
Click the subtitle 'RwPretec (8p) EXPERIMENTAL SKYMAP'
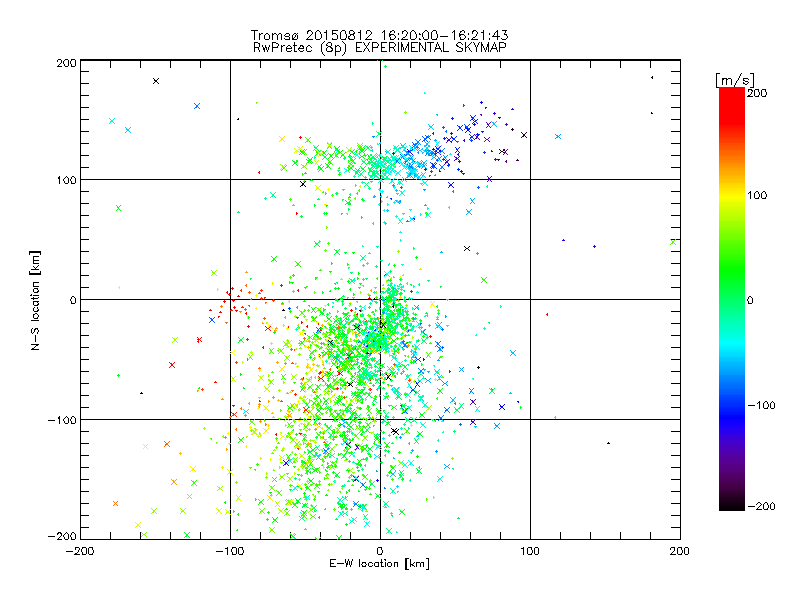tap(379, 48)
